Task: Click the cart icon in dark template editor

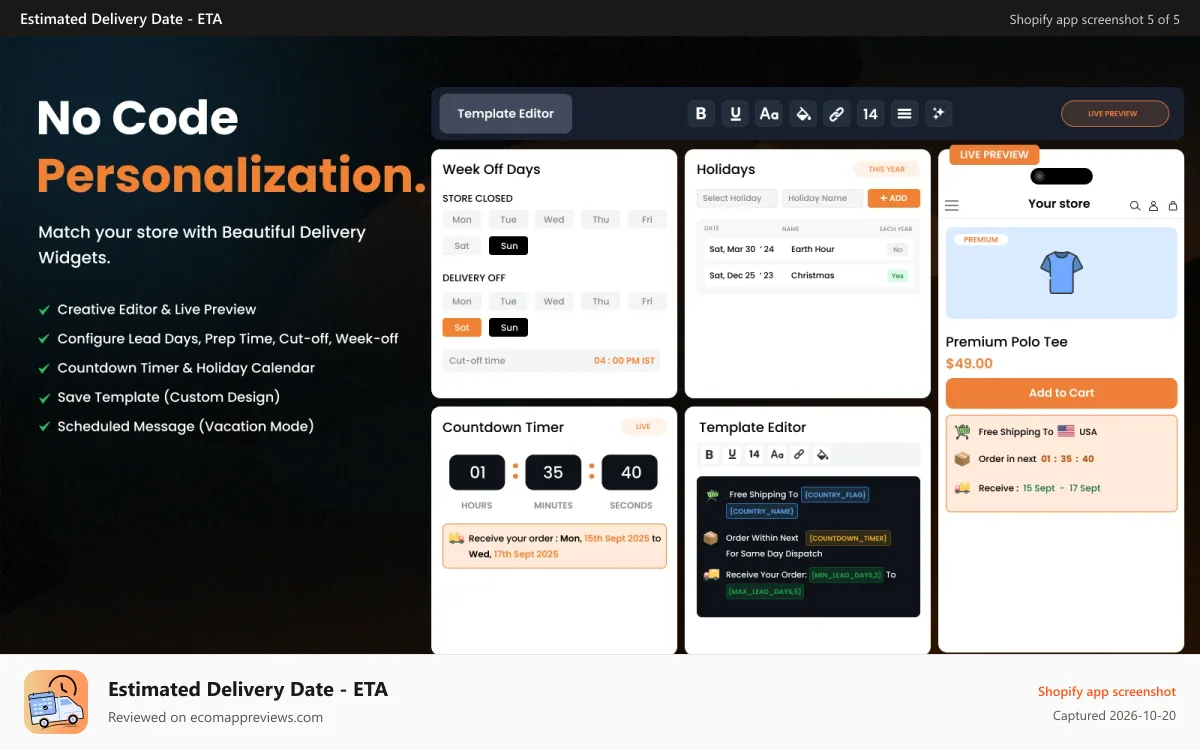Action: pos(712,494)
